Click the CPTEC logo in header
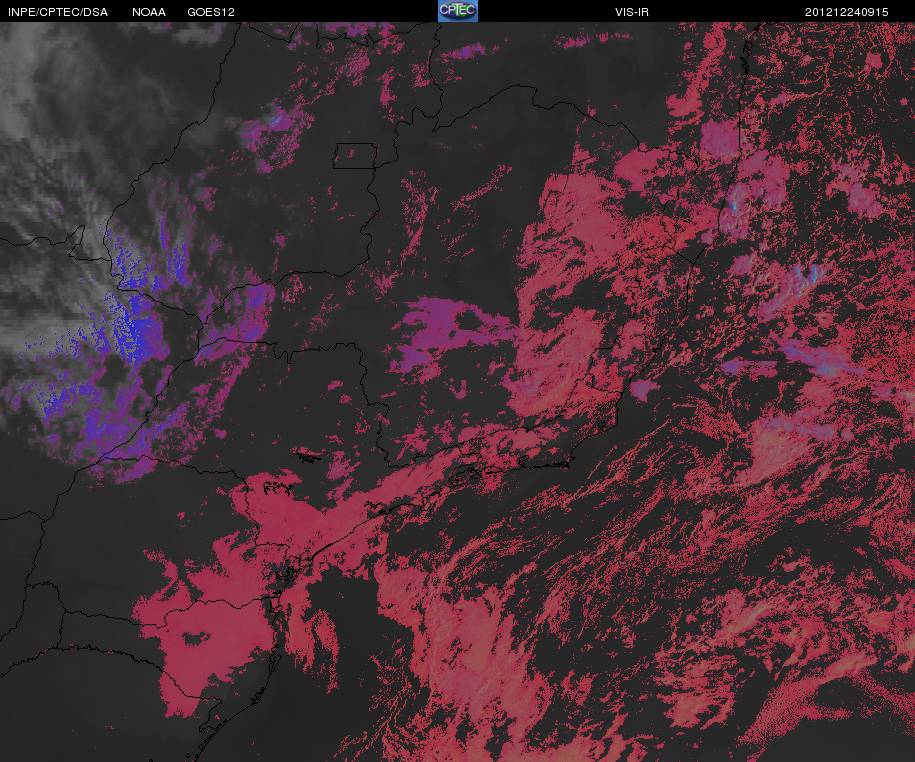This screenshot has width=915, height=762. [458, 11]
